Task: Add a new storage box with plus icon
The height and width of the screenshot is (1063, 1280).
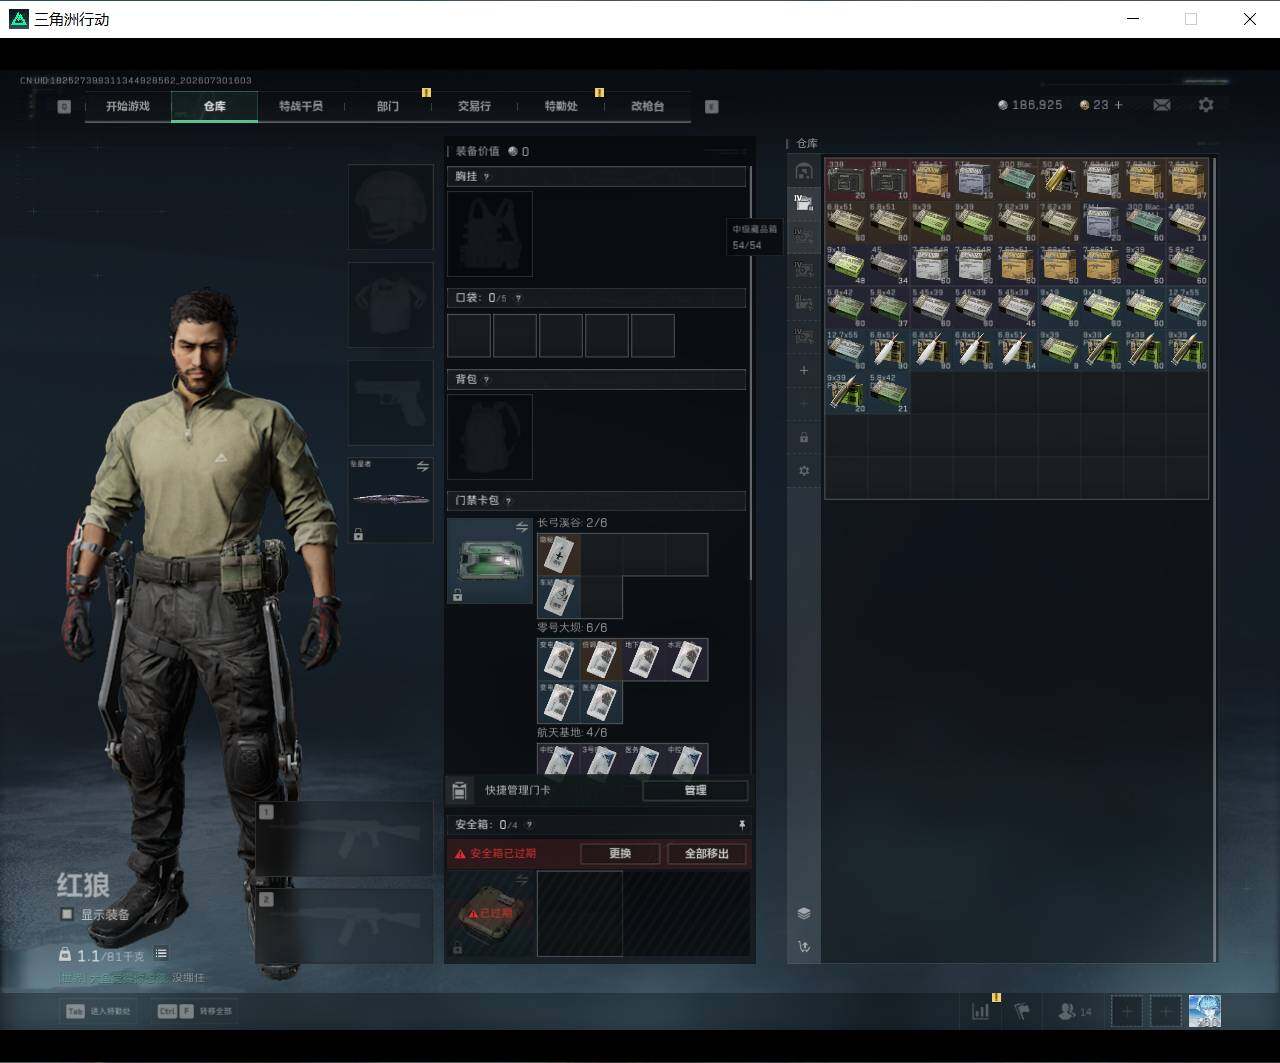Action: (x=804, y=371)
